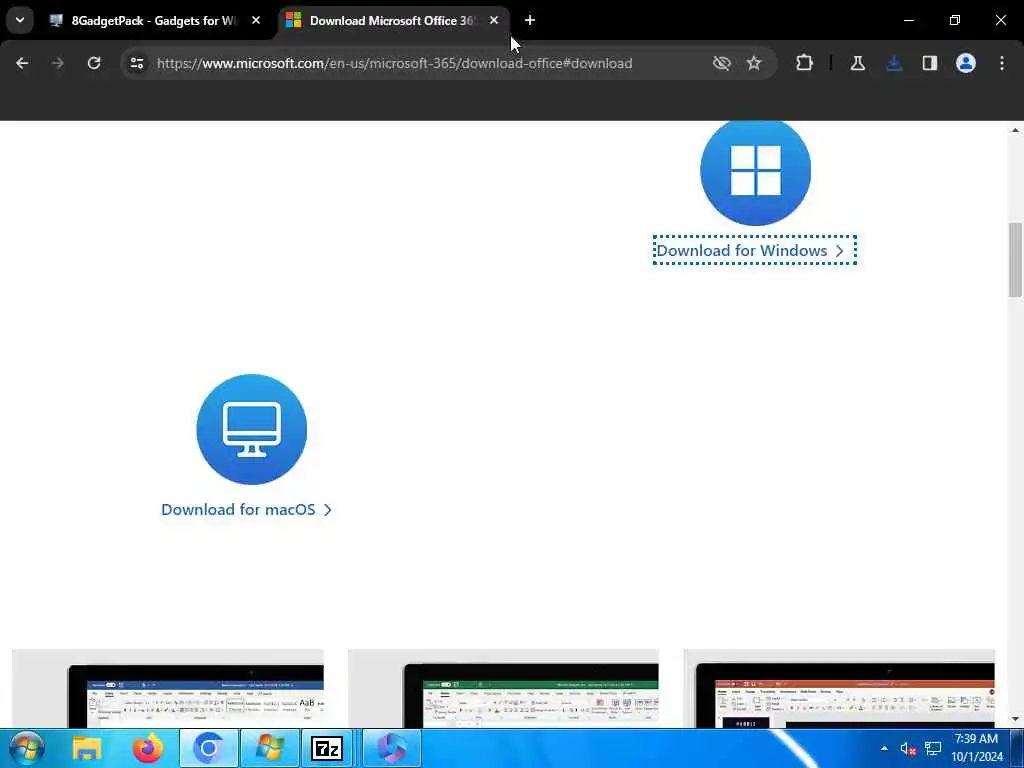This screenshot has height=768, width=1024.
Task: Open the site information icon in address bar
Action: (136, 63)
